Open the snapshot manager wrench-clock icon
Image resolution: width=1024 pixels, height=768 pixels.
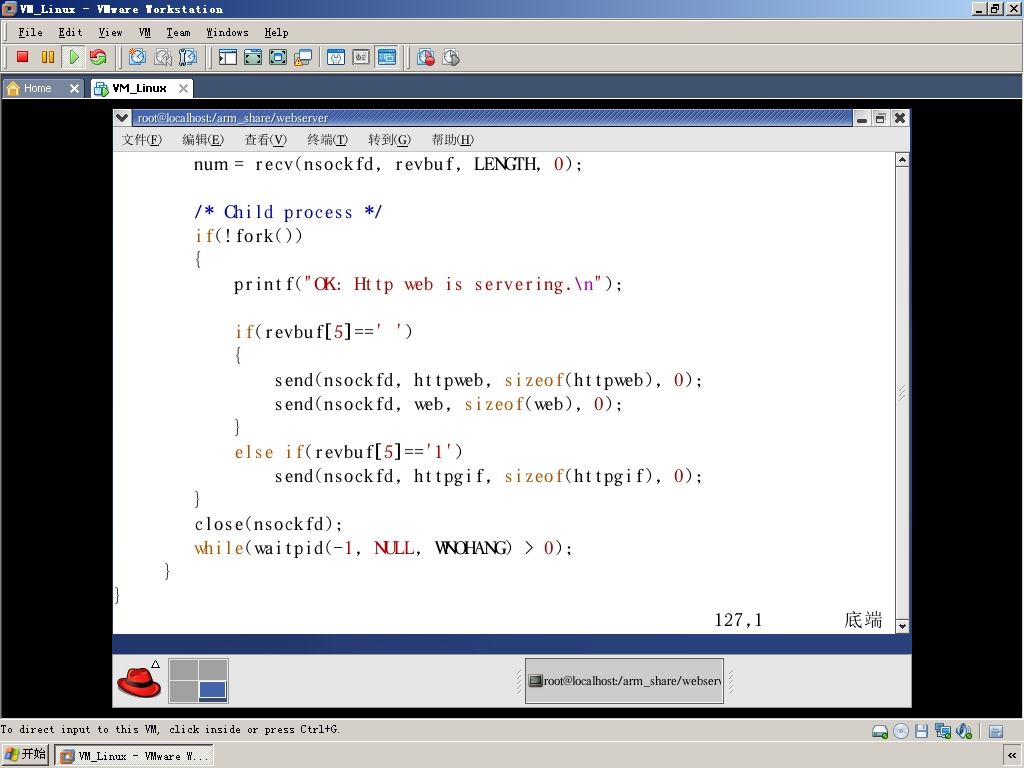coord(188,57)
